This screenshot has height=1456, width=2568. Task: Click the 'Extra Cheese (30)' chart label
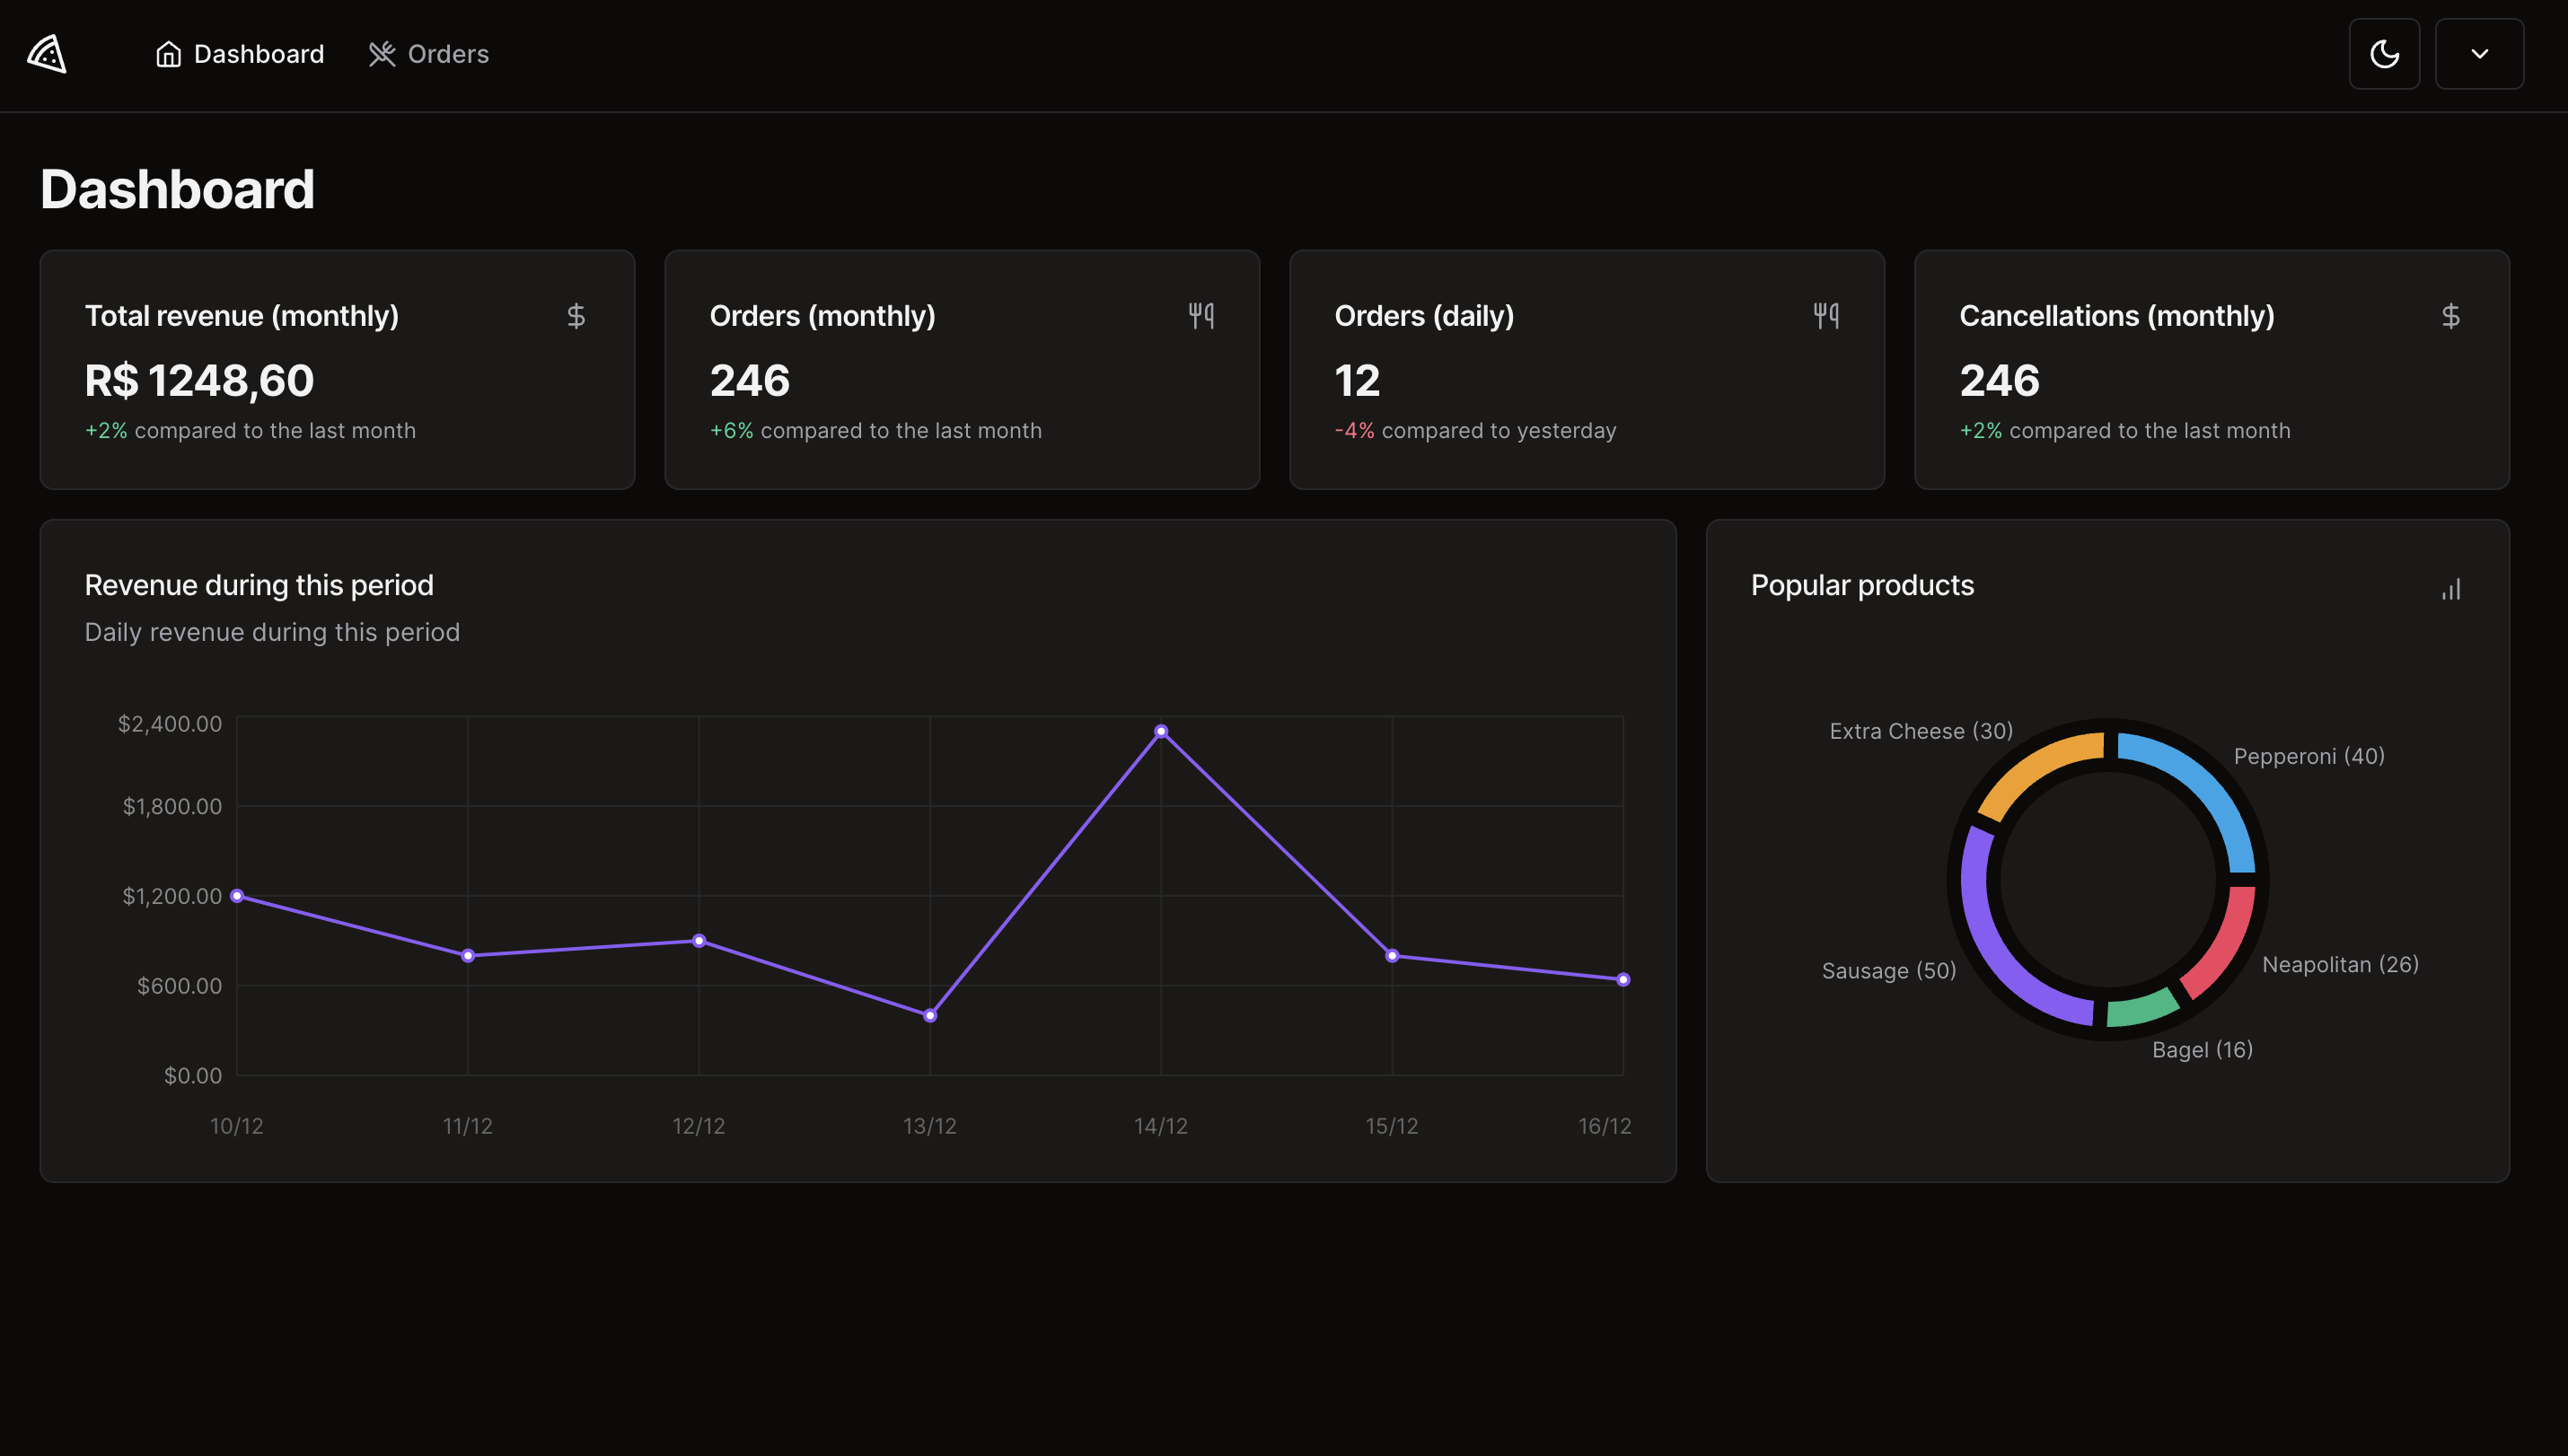pyautogui.click(x=1921, y=731)
